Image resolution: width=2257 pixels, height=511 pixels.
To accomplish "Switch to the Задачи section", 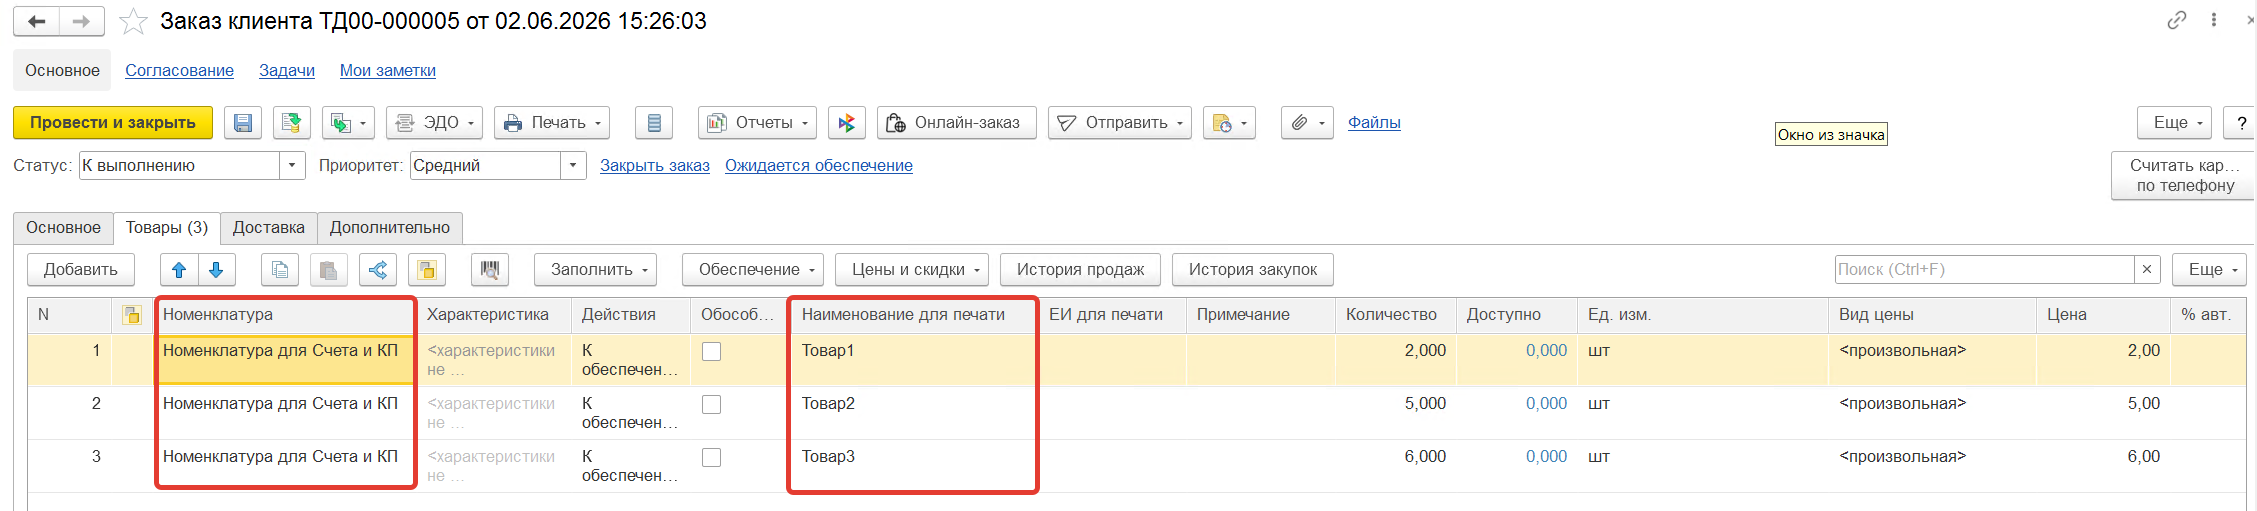I will 287,71.
